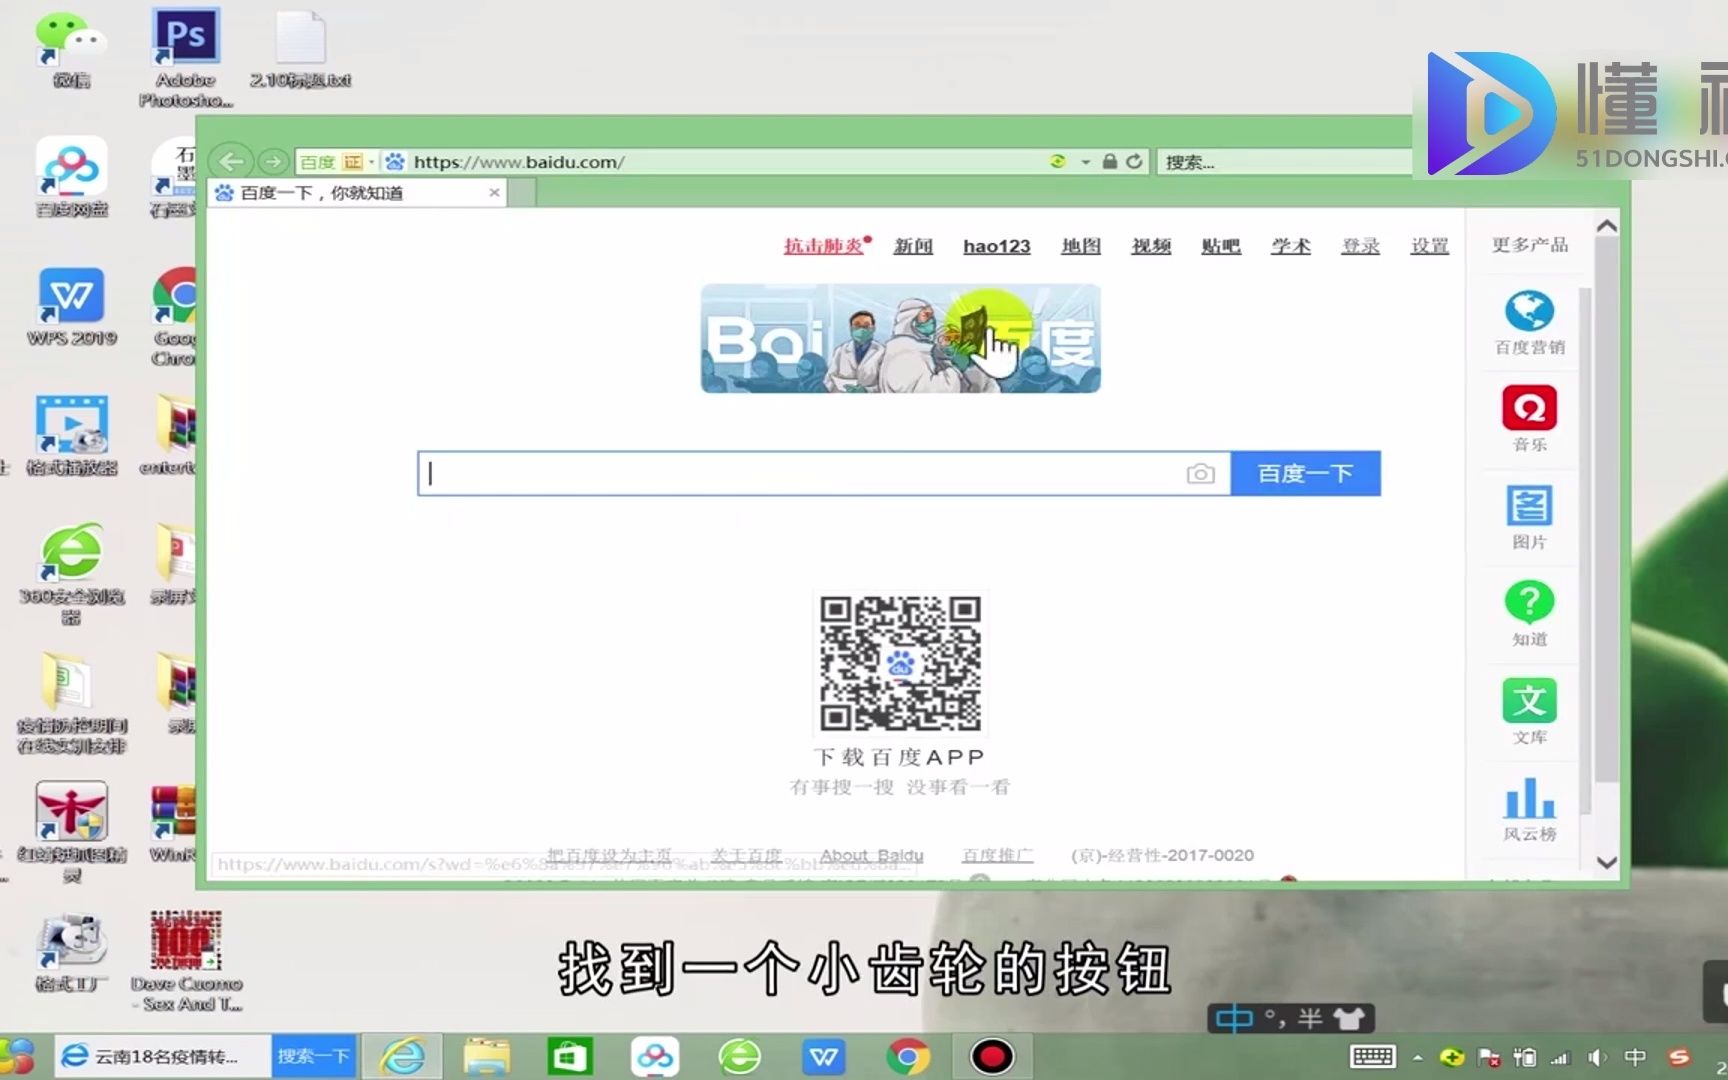Click the 360 browser taskbar icon
The width and height of the screenshot is (1728, 1080).
point(739,1056)
